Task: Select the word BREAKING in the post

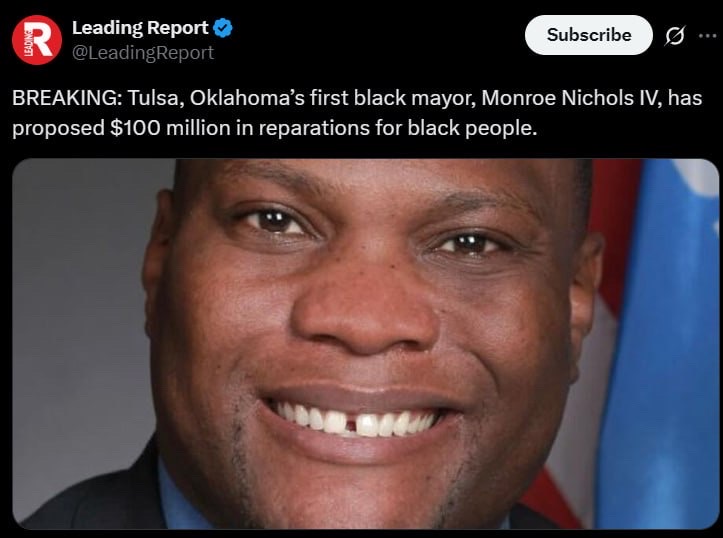Action: [x=65, y=98]
